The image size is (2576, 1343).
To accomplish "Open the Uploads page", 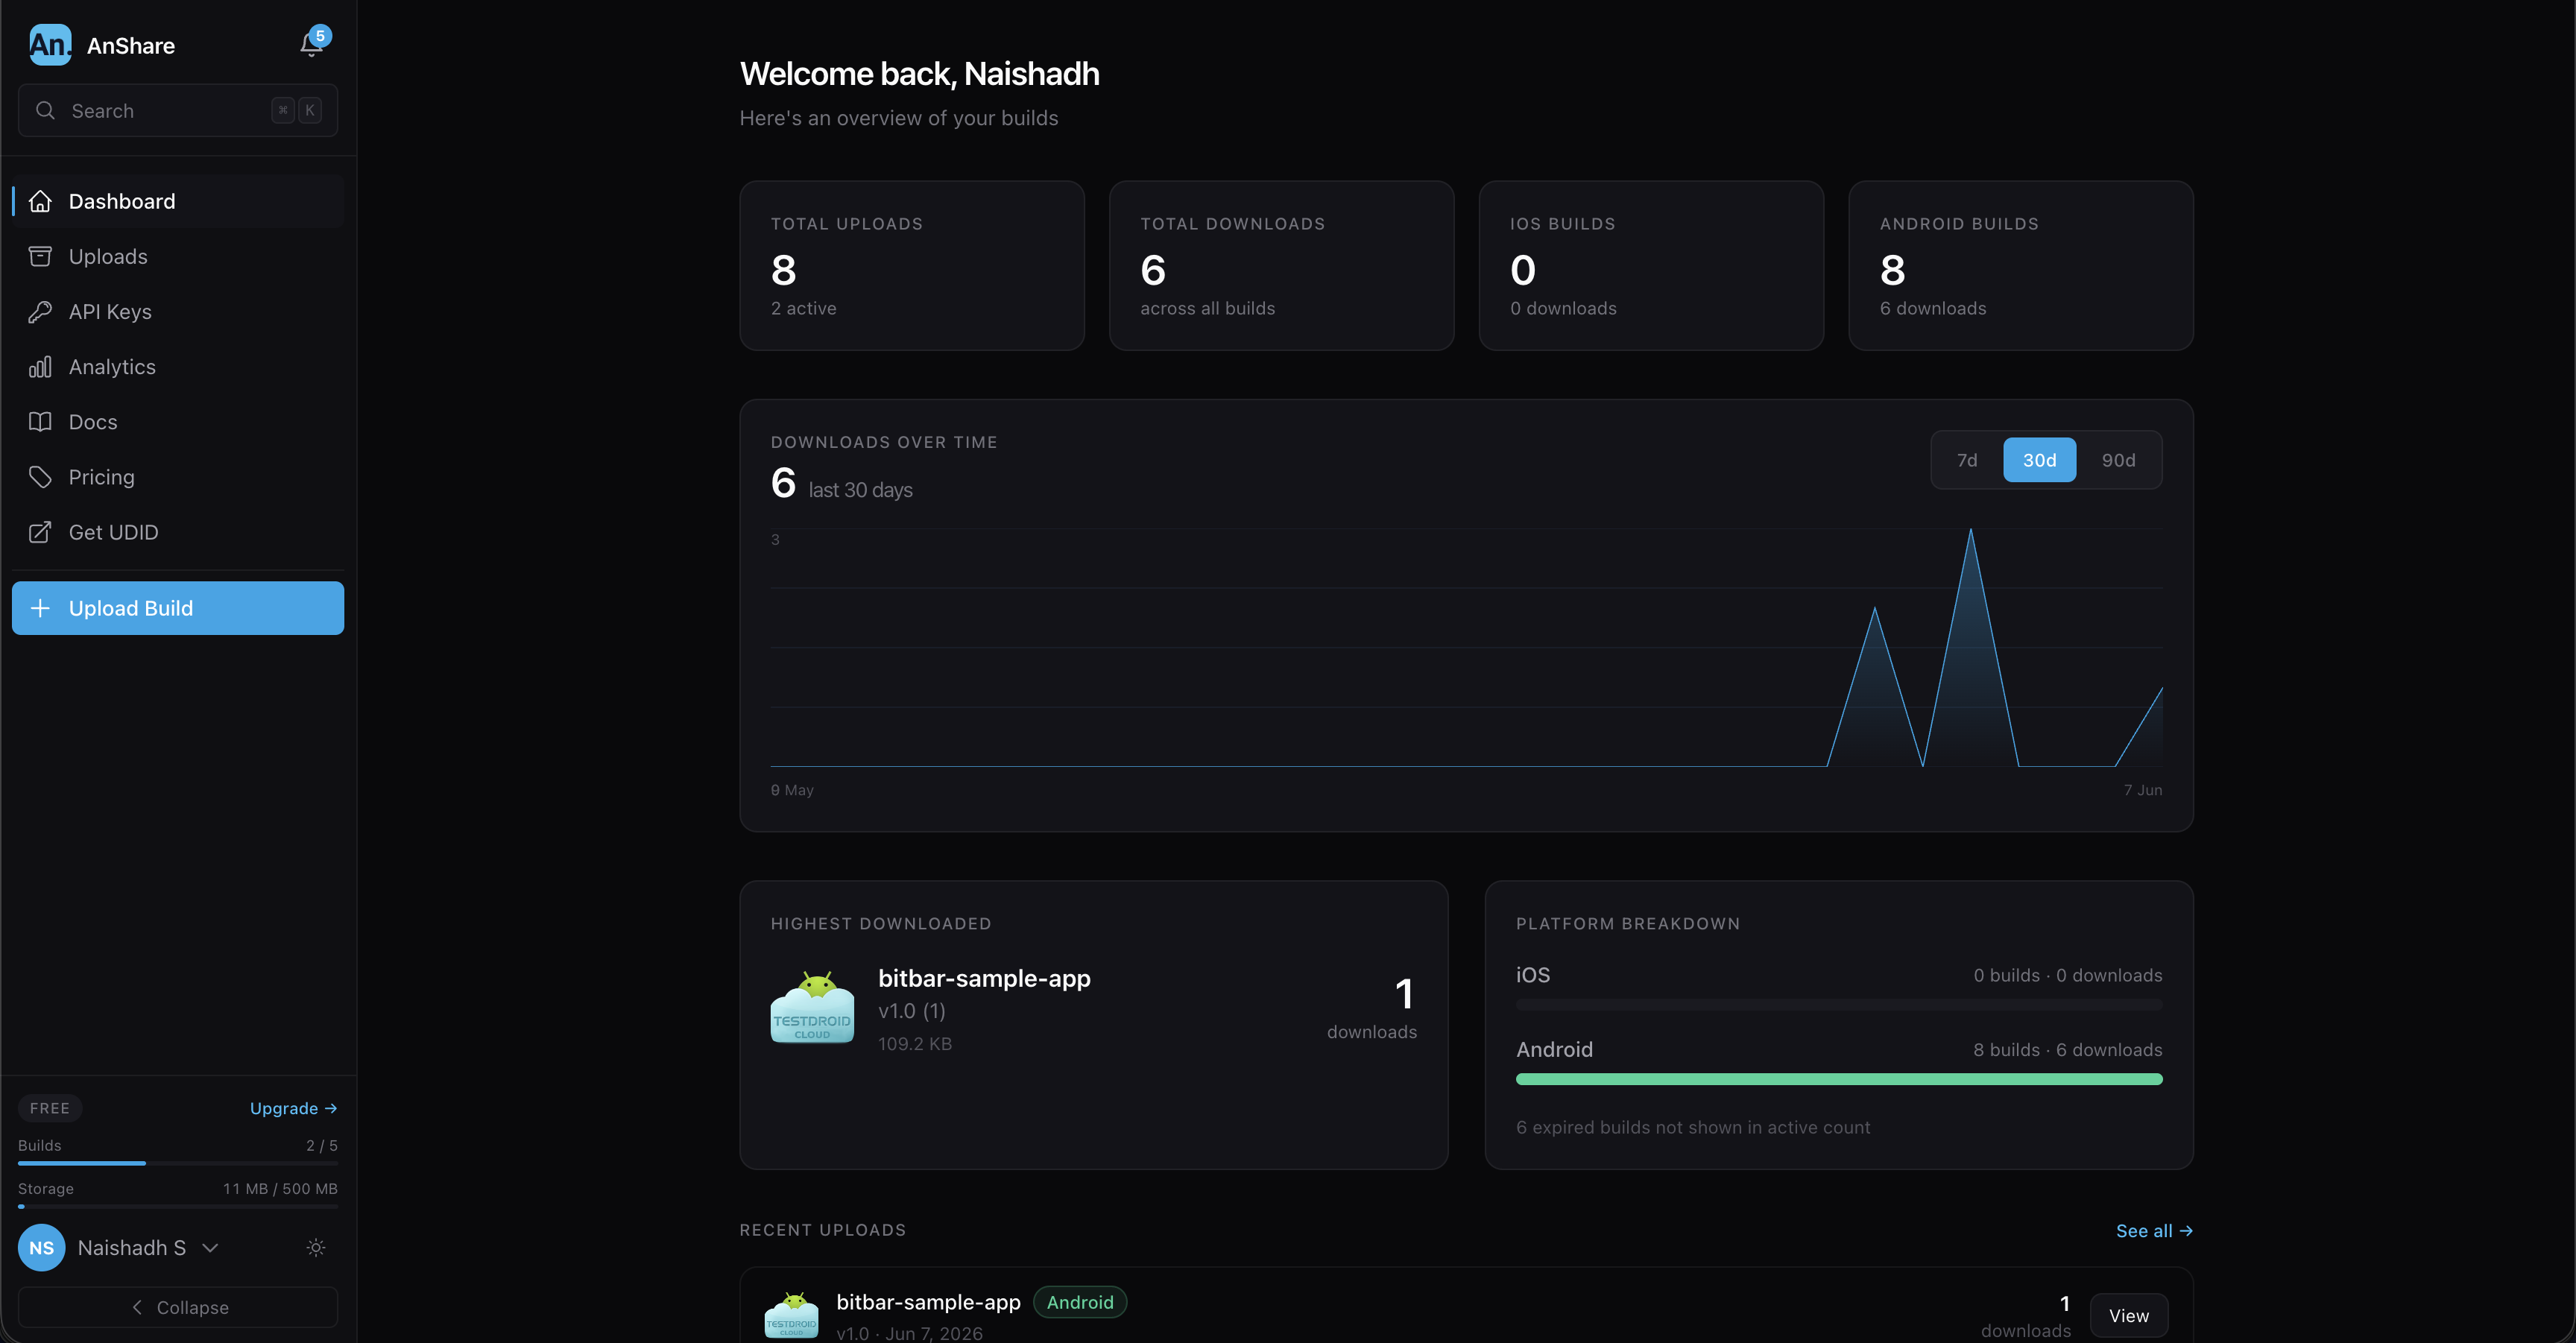I will coord(178,256).
